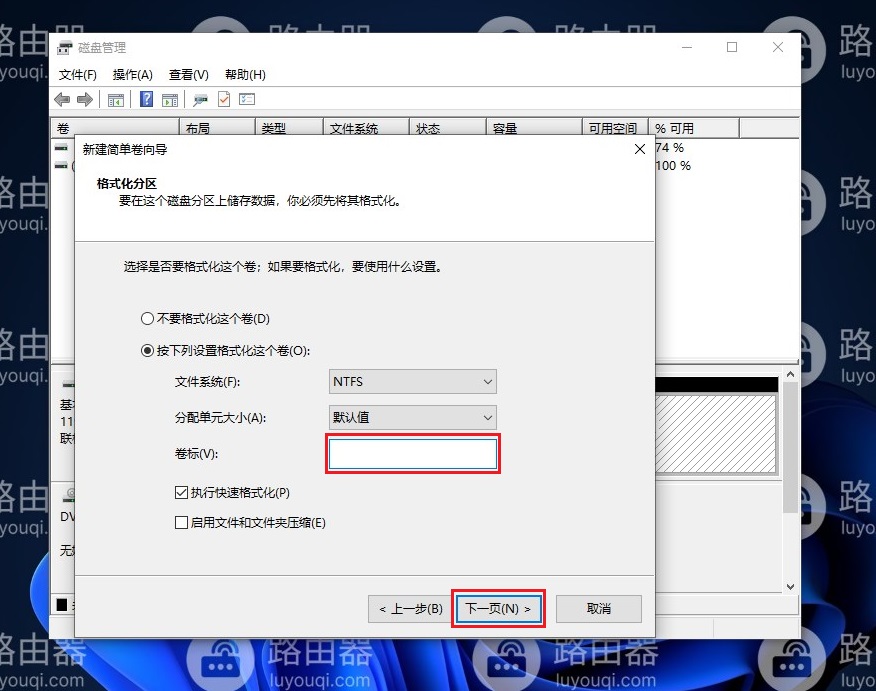Select the first volume row drive icon

[61, 148]
